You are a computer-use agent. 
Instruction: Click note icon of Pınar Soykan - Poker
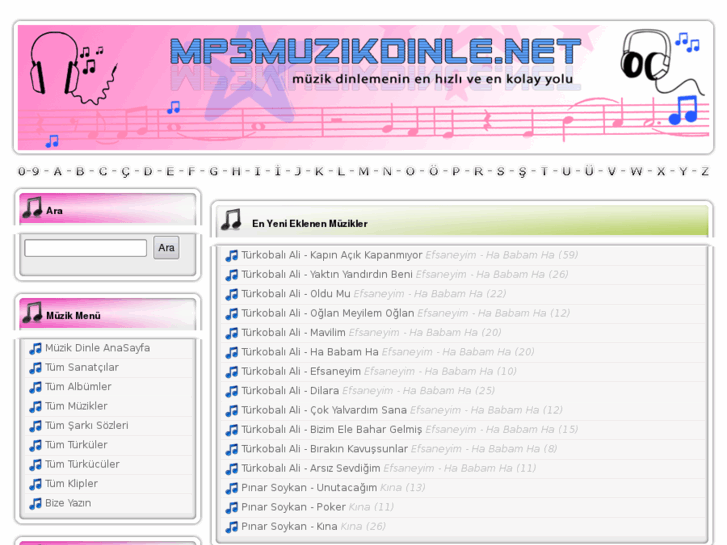coord(231,507)
